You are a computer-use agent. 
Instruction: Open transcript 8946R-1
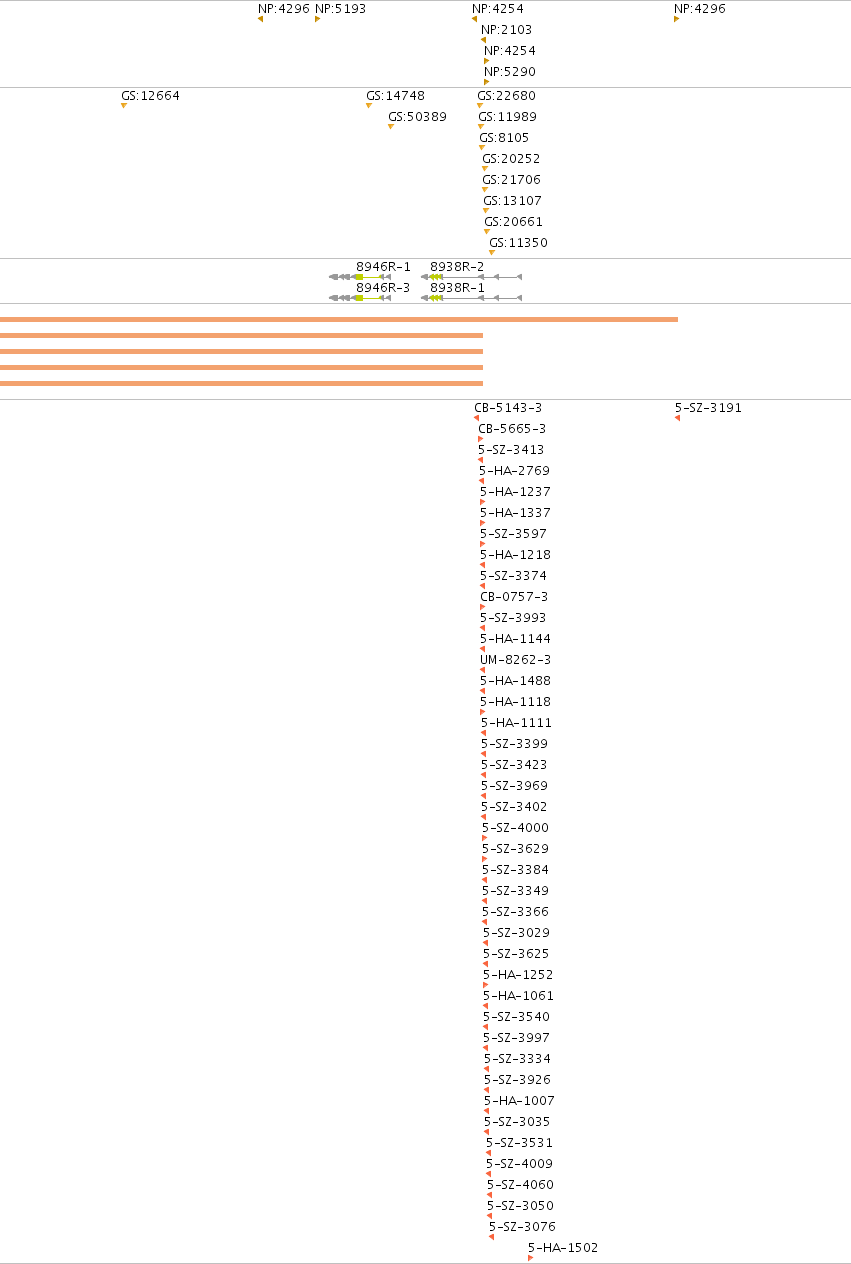click(383, 267)
